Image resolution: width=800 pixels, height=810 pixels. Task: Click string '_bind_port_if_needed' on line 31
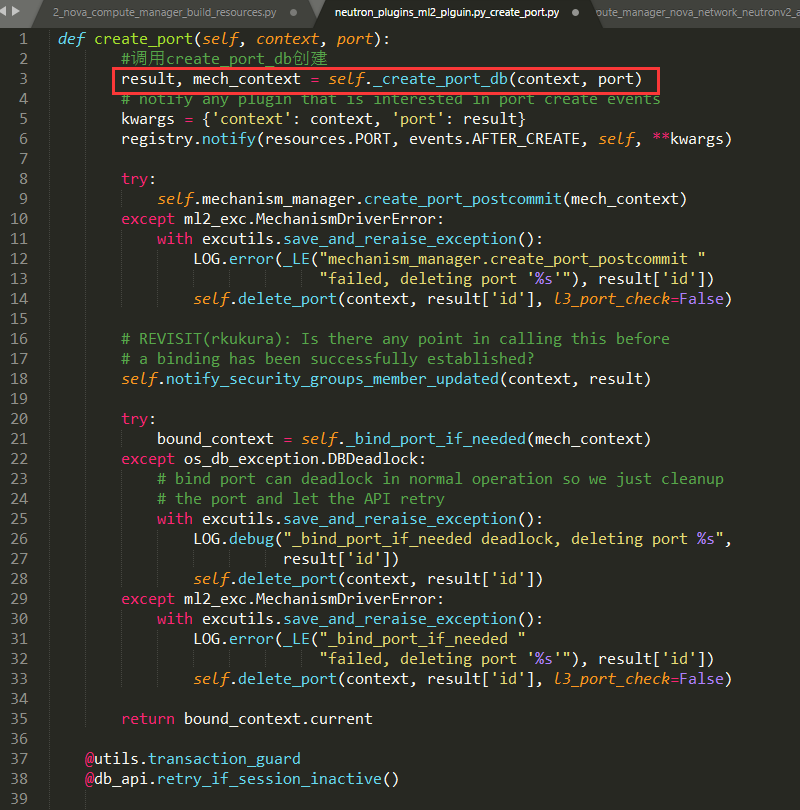[422, 639]
